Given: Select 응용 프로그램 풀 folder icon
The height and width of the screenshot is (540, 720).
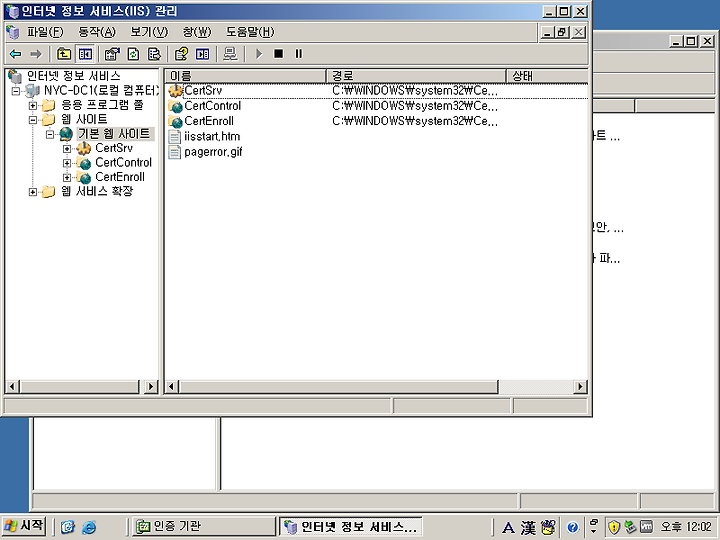Looking at the screenshot, I should point(48,106).
